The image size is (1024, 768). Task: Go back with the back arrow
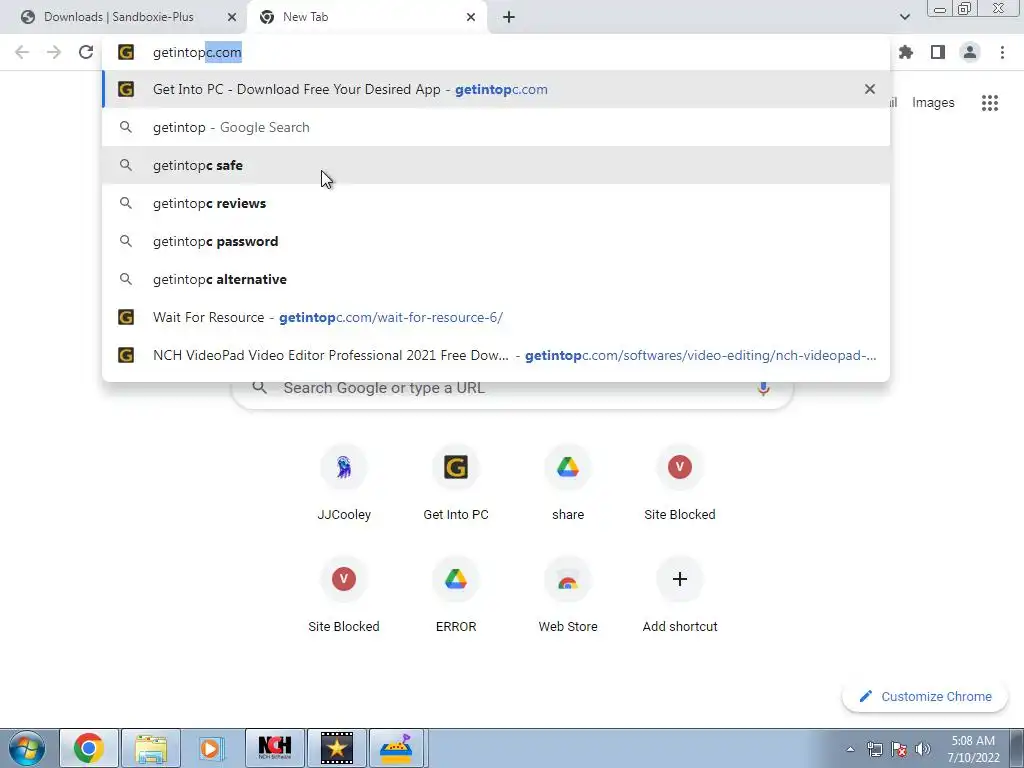(22, 52)
